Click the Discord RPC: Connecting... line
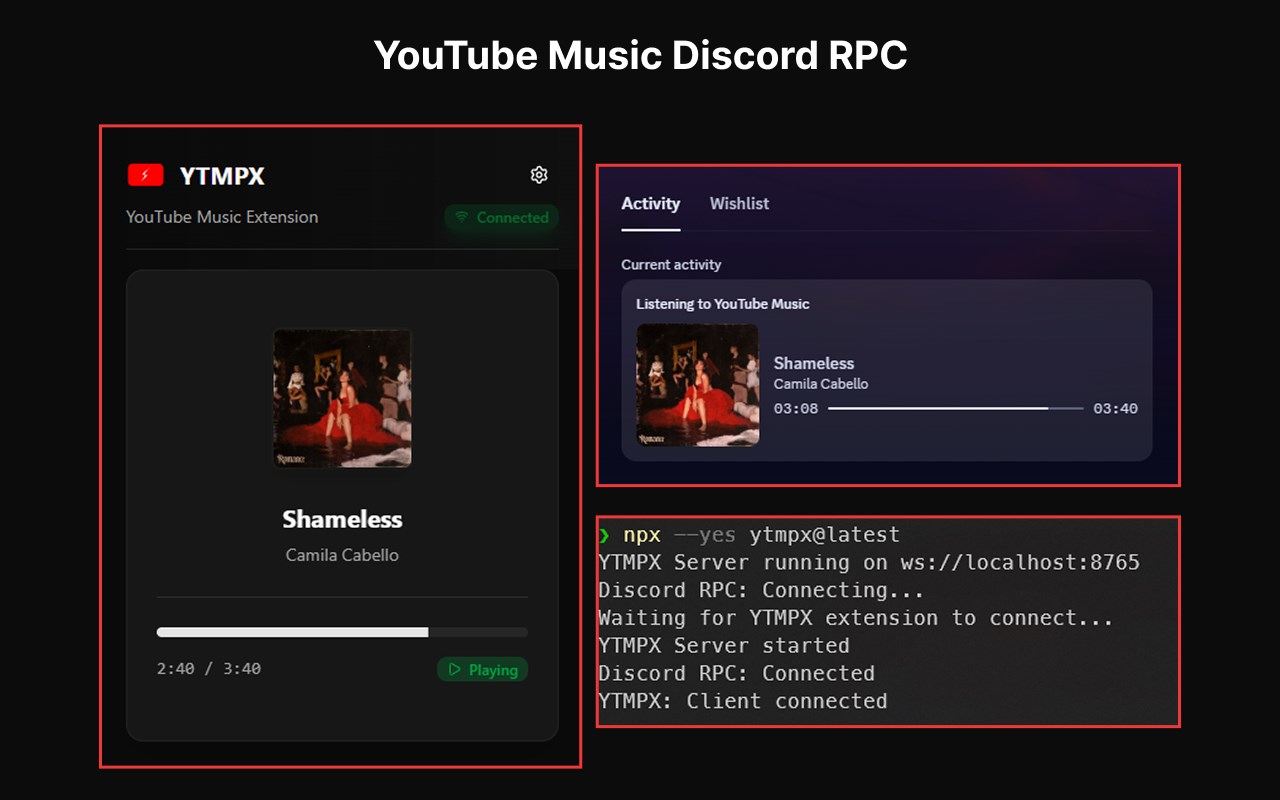1280x800 pixels. [761, 590]
